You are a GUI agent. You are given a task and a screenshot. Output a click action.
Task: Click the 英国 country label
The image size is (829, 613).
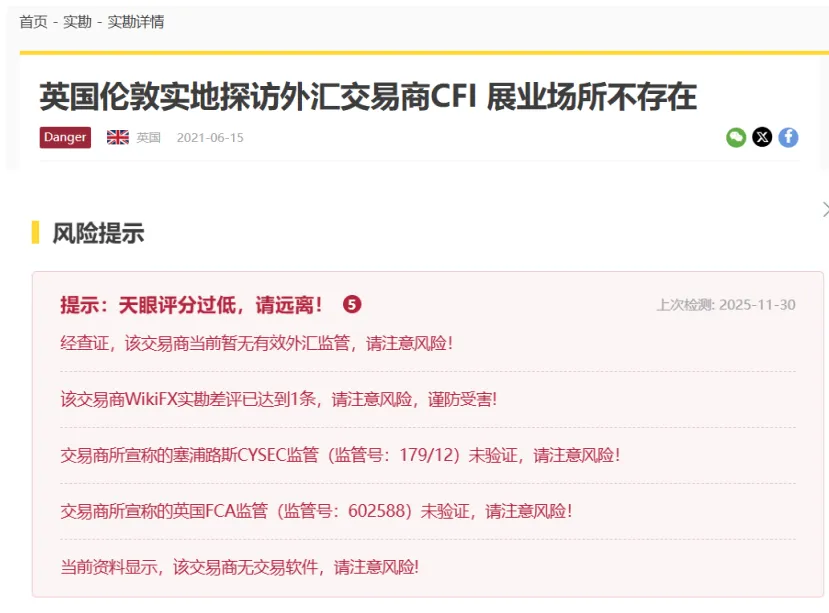click(x=149, y=138)
